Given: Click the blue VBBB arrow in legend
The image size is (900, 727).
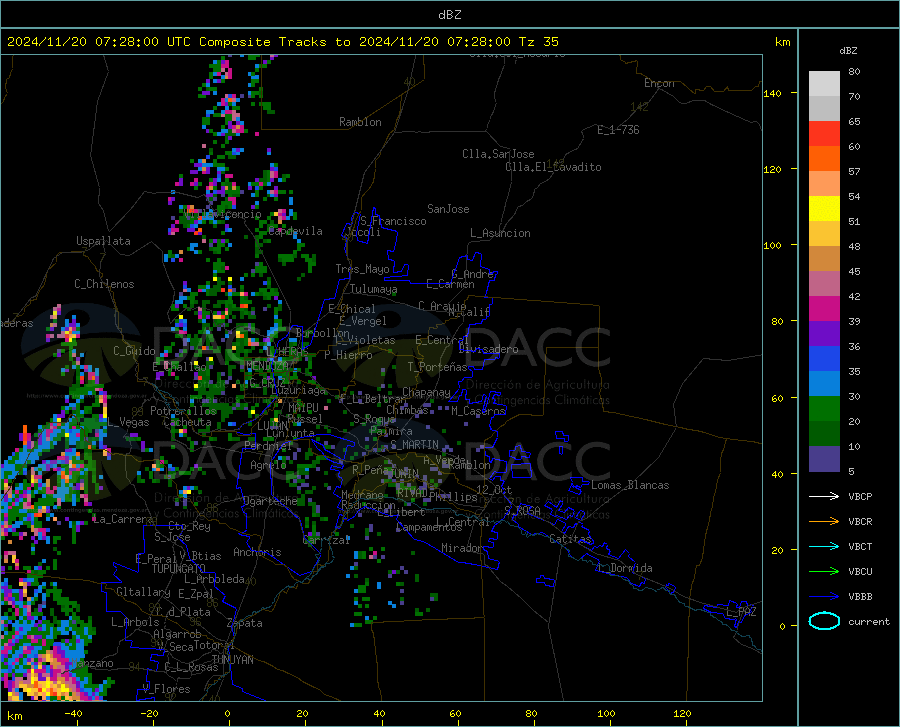Looking at the screenshot, I should [824, 596].
